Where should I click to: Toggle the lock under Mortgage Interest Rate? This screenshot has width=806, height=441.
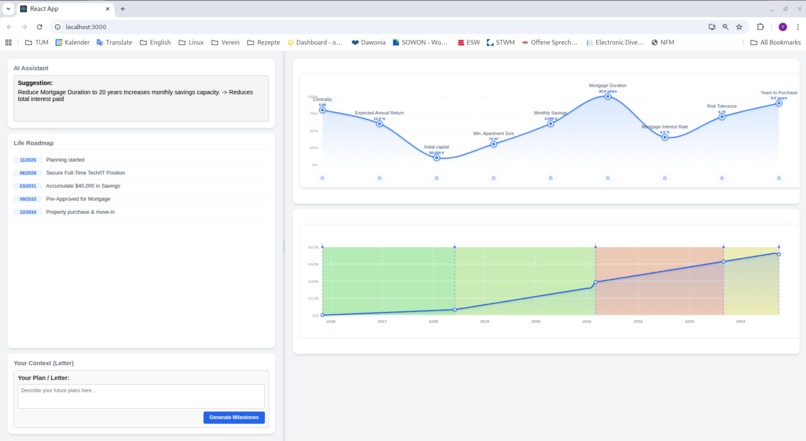(x=665, y=178)
